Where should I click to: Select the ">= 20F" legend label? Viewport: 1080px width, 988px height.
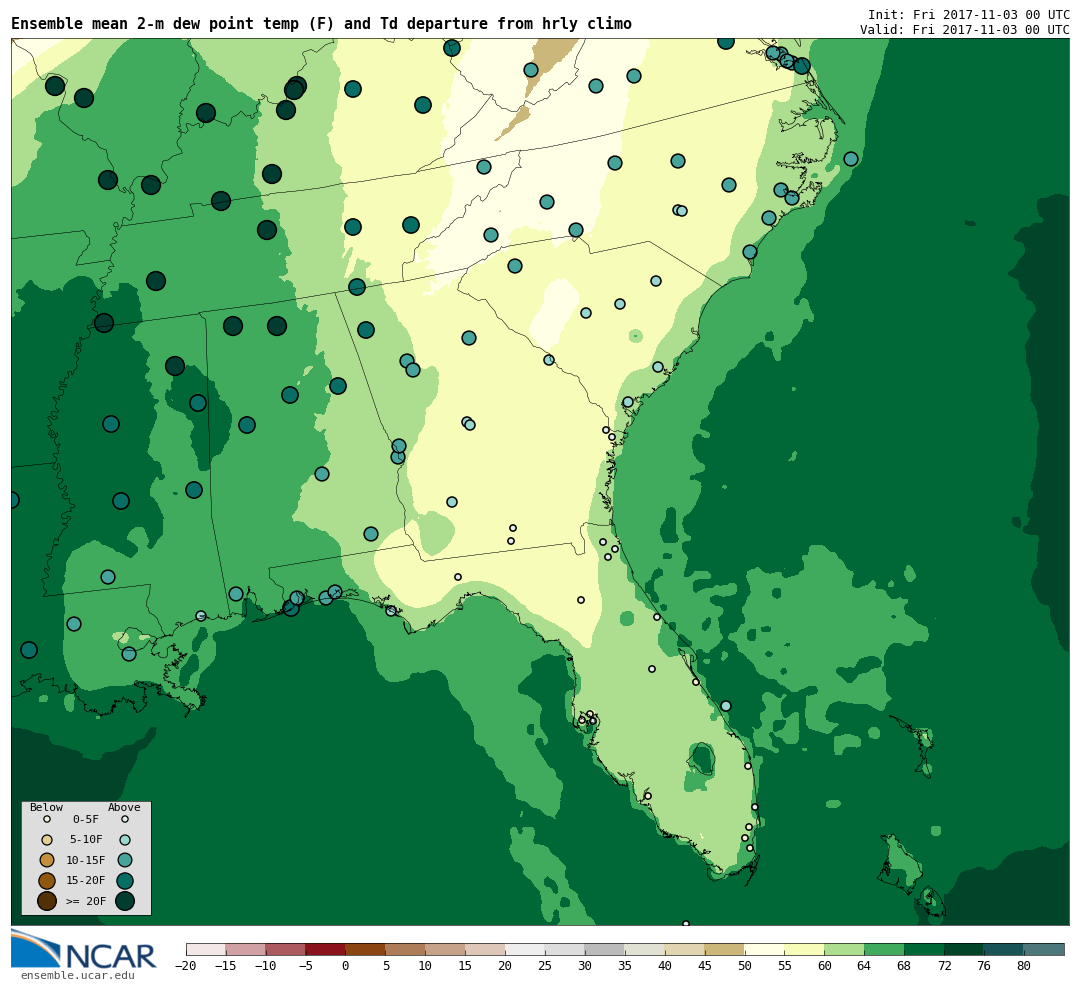pyautogui.click(x=86, y=900)
